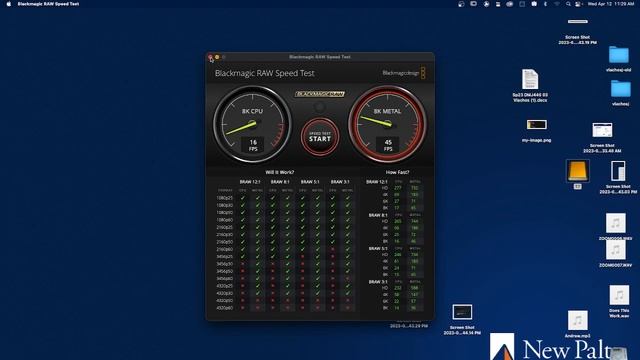Select ZOOM0007.WAV audio file
640x360 pixels.
(616, 253)
